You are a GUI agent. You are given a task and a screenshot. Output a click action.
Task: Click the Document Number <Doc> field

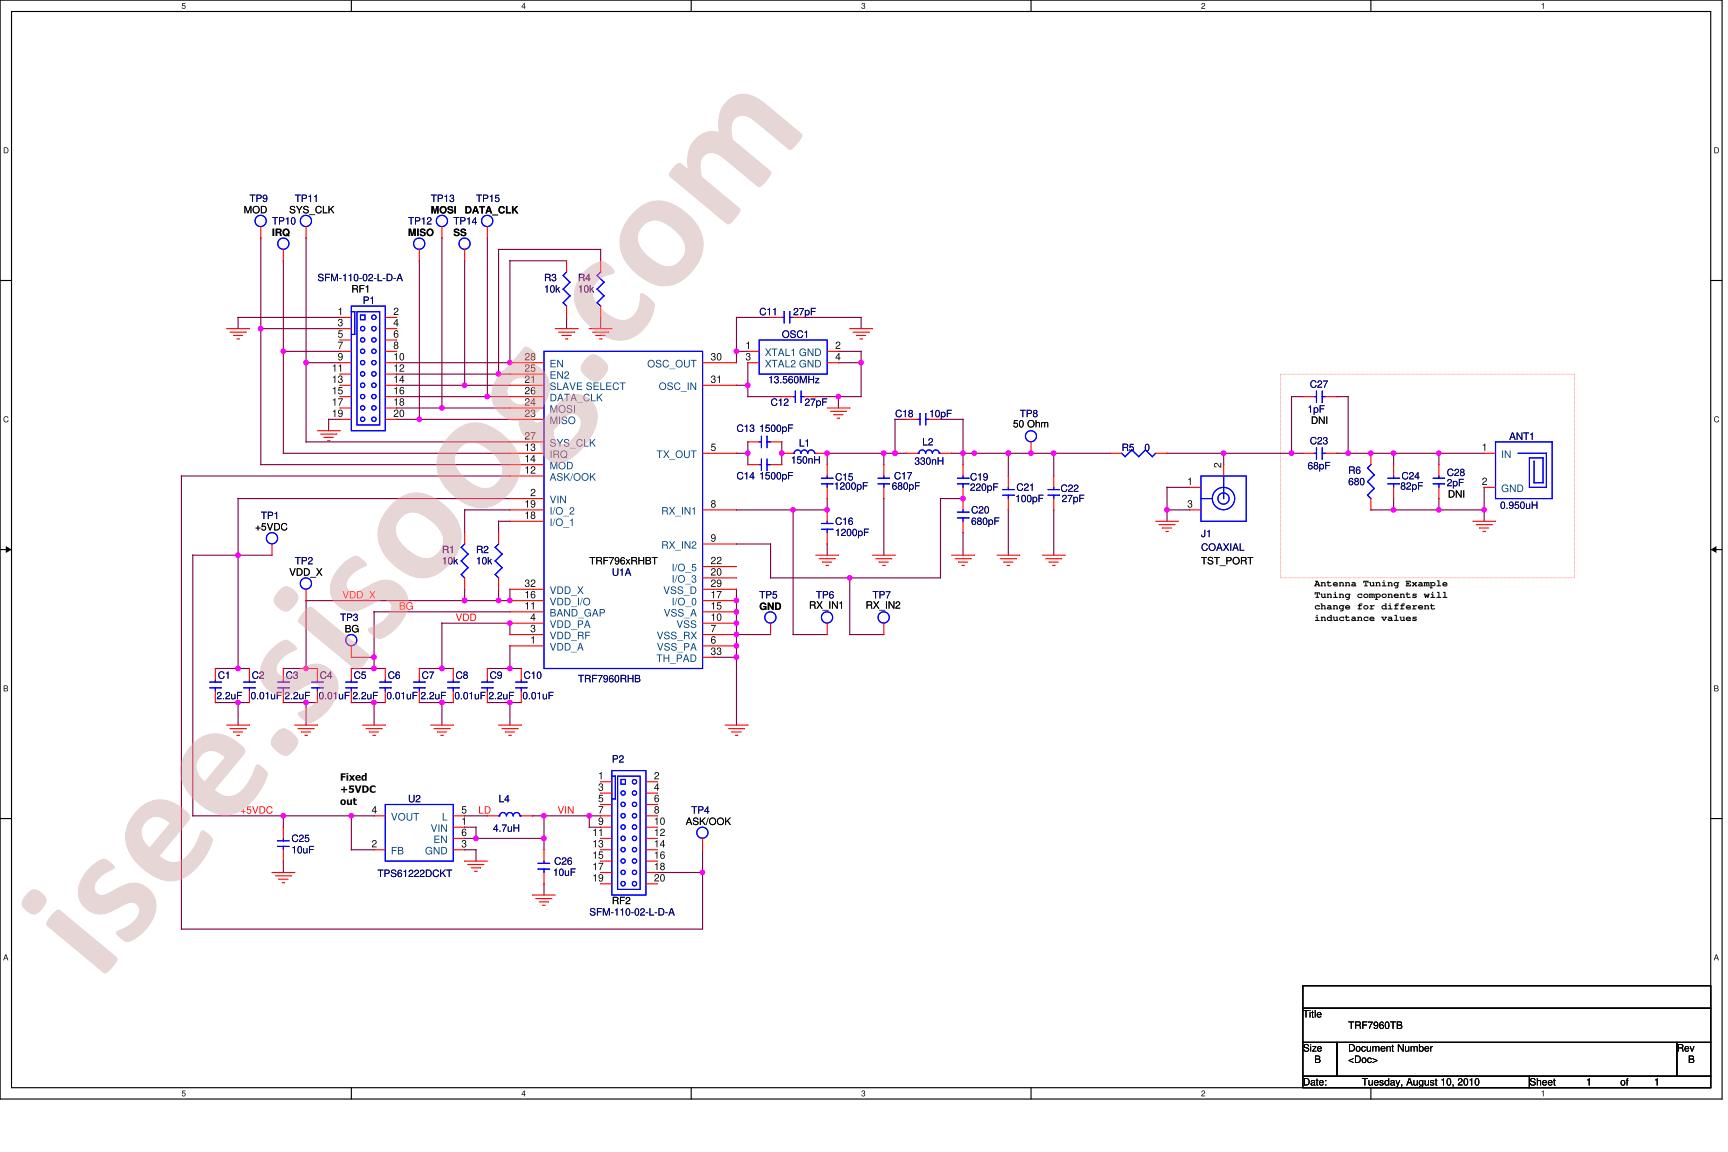1390,1054
